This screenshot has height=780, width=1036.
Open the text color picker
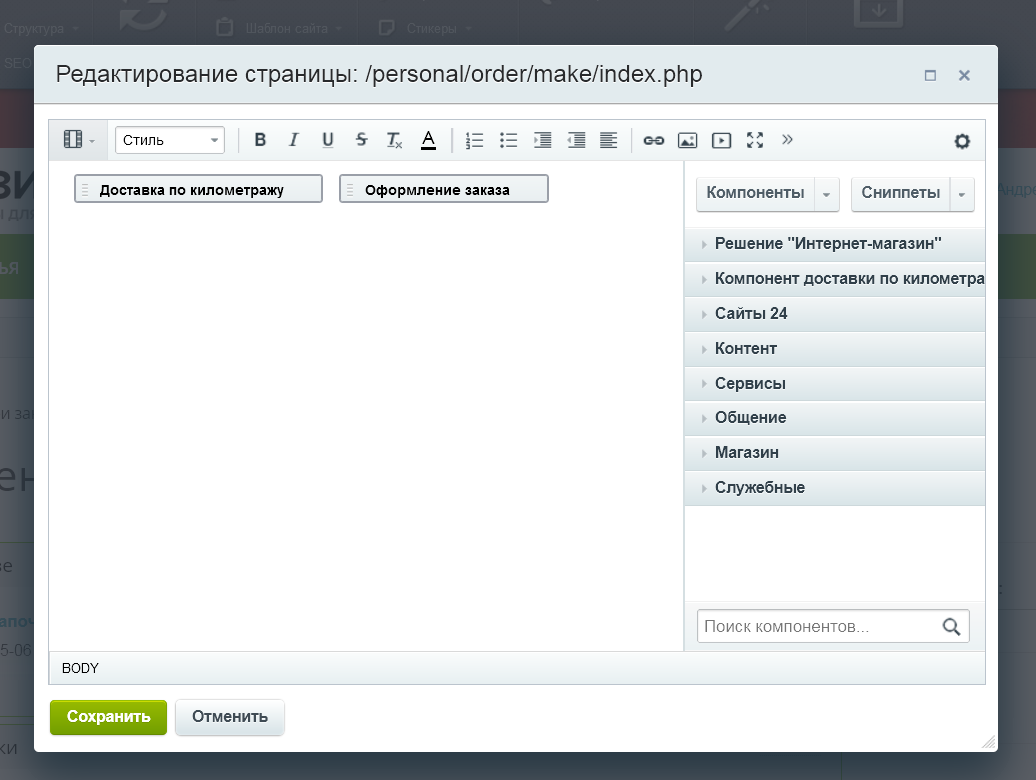click(428, 140)
